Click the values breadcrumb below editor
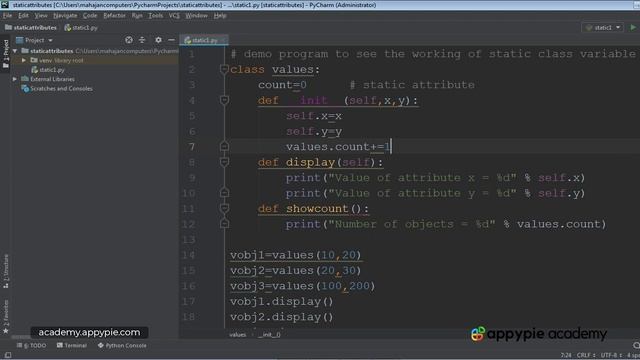The width and height of the screenshot is (640, 360). tap(238, 335)
